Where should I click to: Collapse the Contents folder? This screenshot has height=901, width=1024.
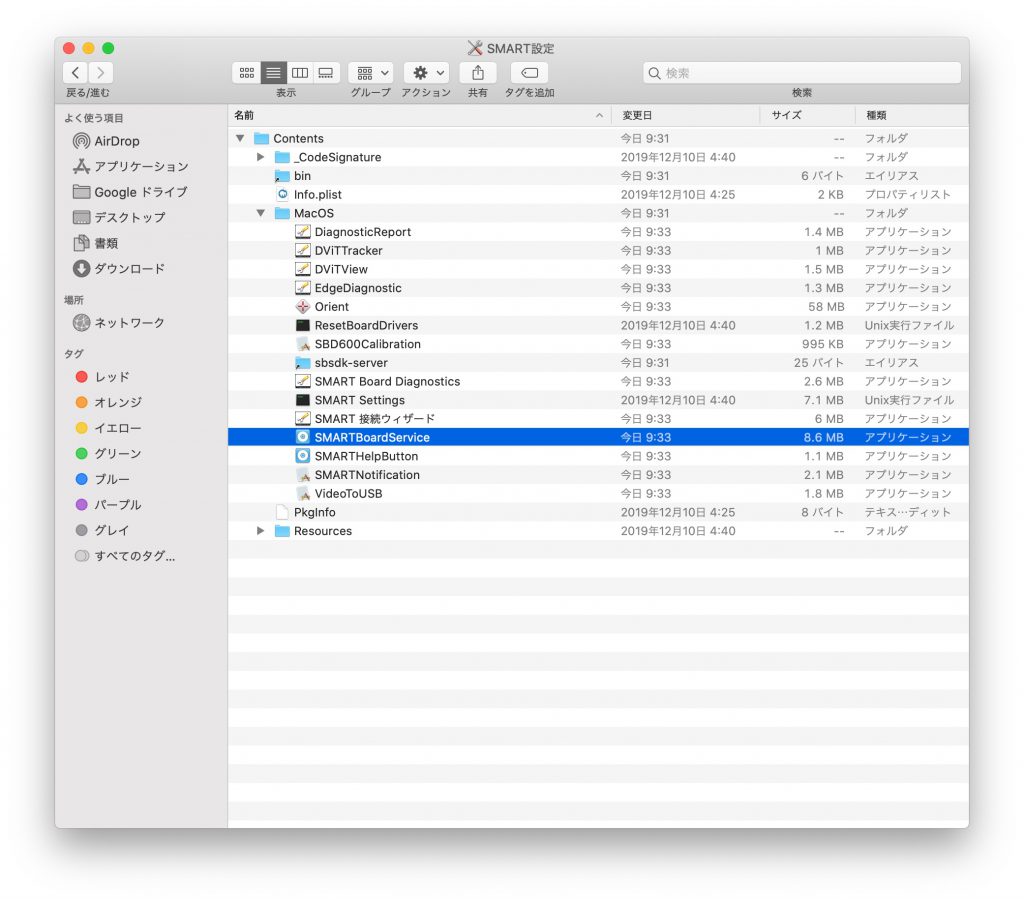240,138
